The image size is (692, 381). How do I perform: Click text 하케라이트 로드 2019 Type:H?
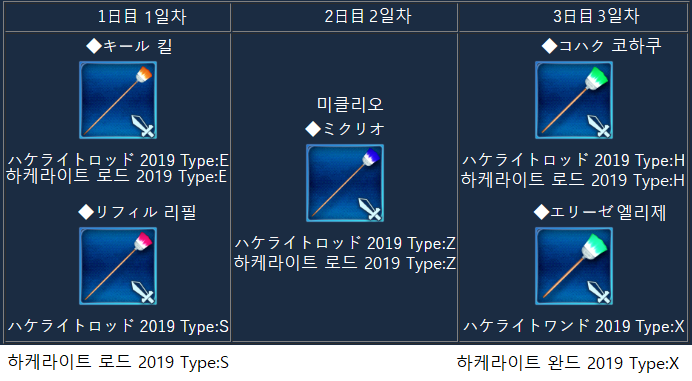point(573,180)
